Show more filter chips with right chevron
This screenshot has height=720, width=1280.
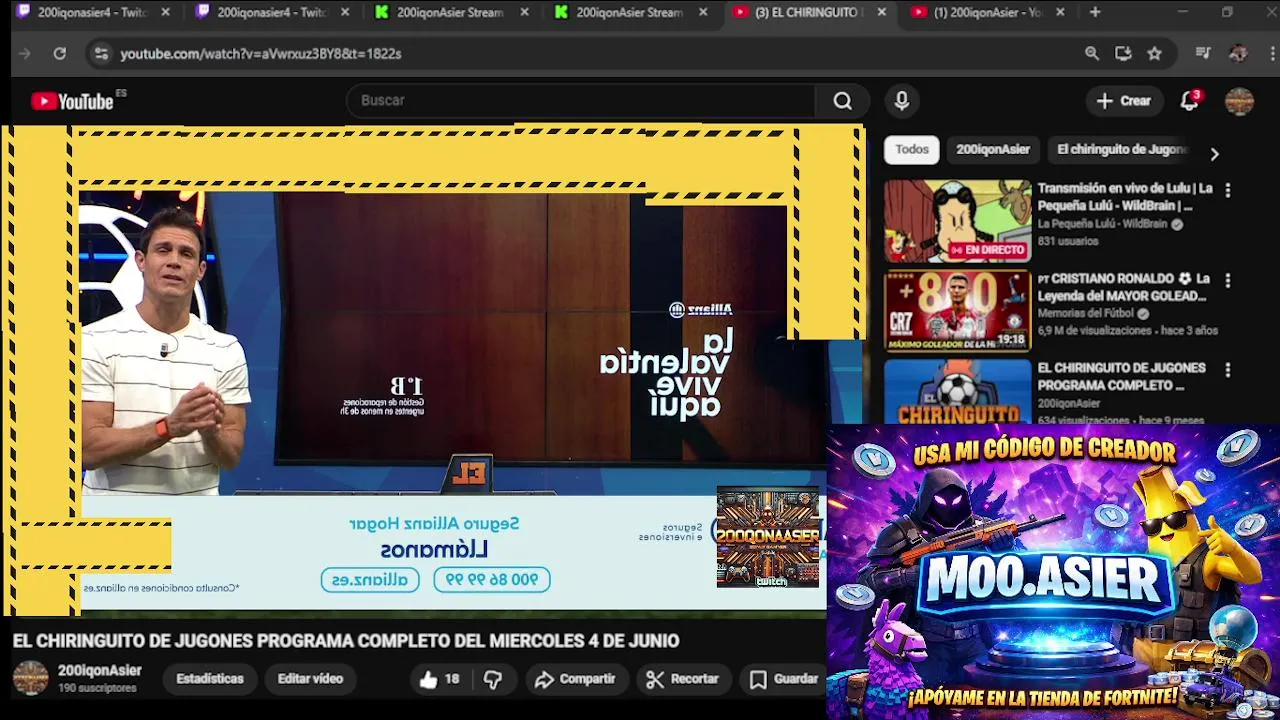point(1214,154)
